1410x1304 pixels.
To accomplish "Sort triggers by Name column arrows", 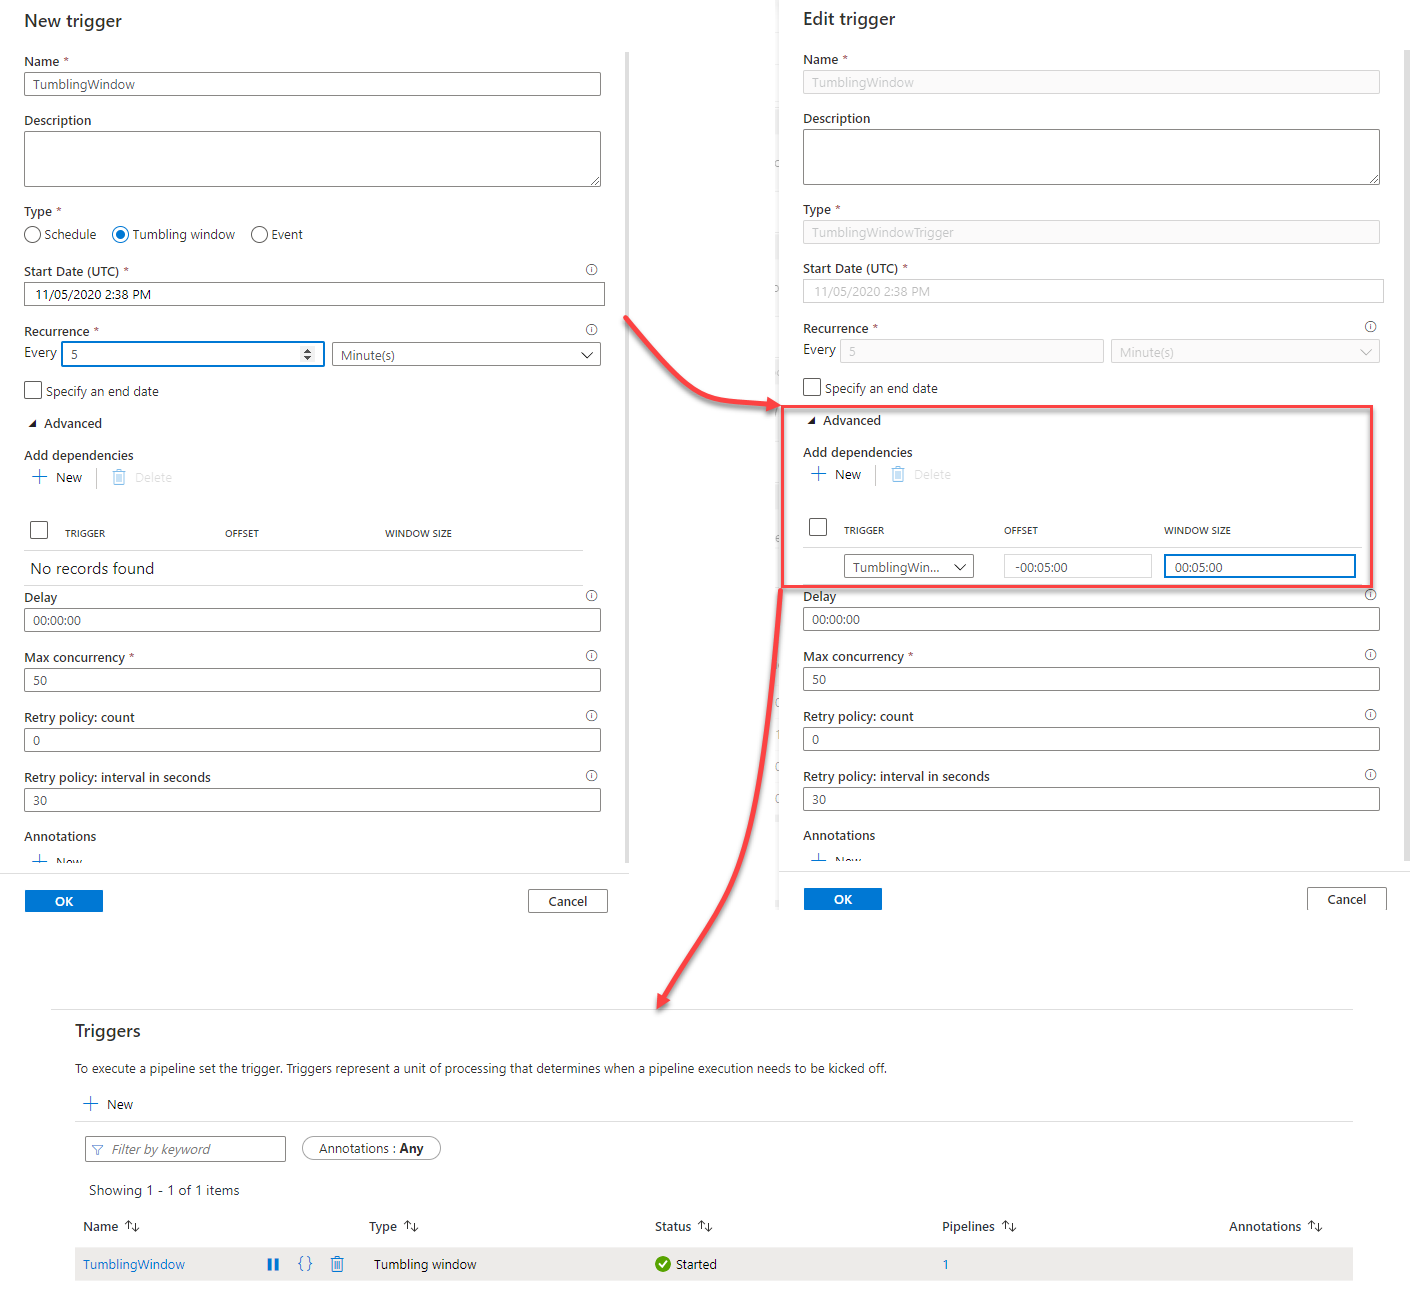I will 132,1226.
